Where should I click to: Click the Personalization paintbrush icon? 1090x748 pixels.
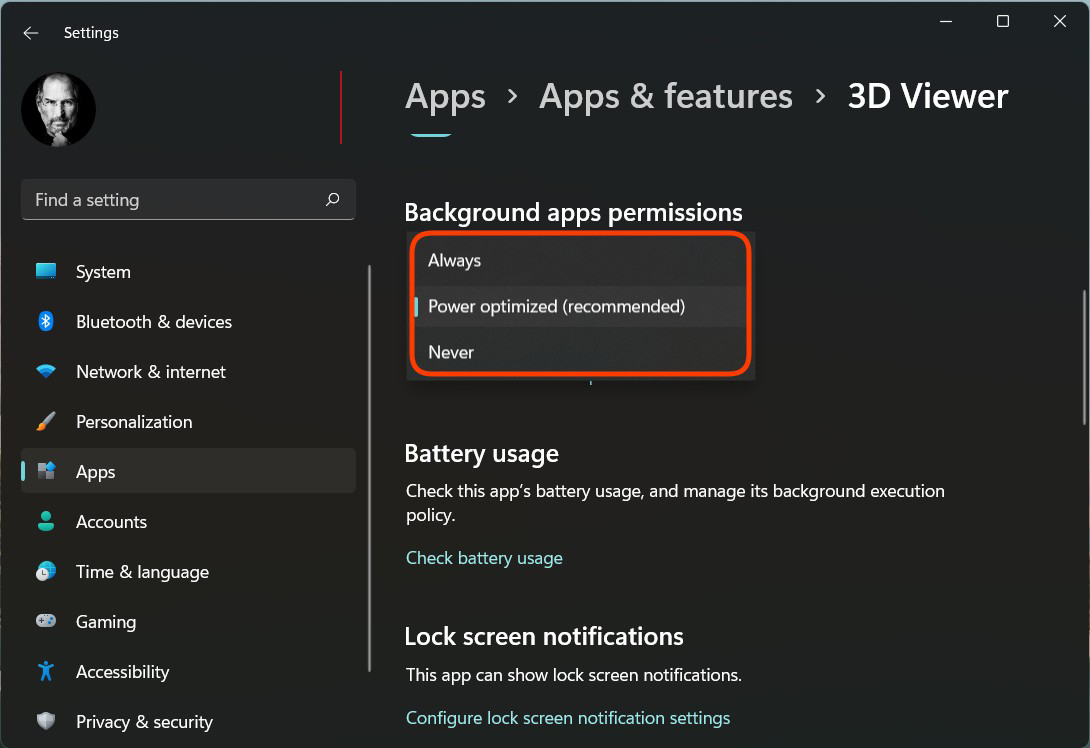click(x=46, y=421)
